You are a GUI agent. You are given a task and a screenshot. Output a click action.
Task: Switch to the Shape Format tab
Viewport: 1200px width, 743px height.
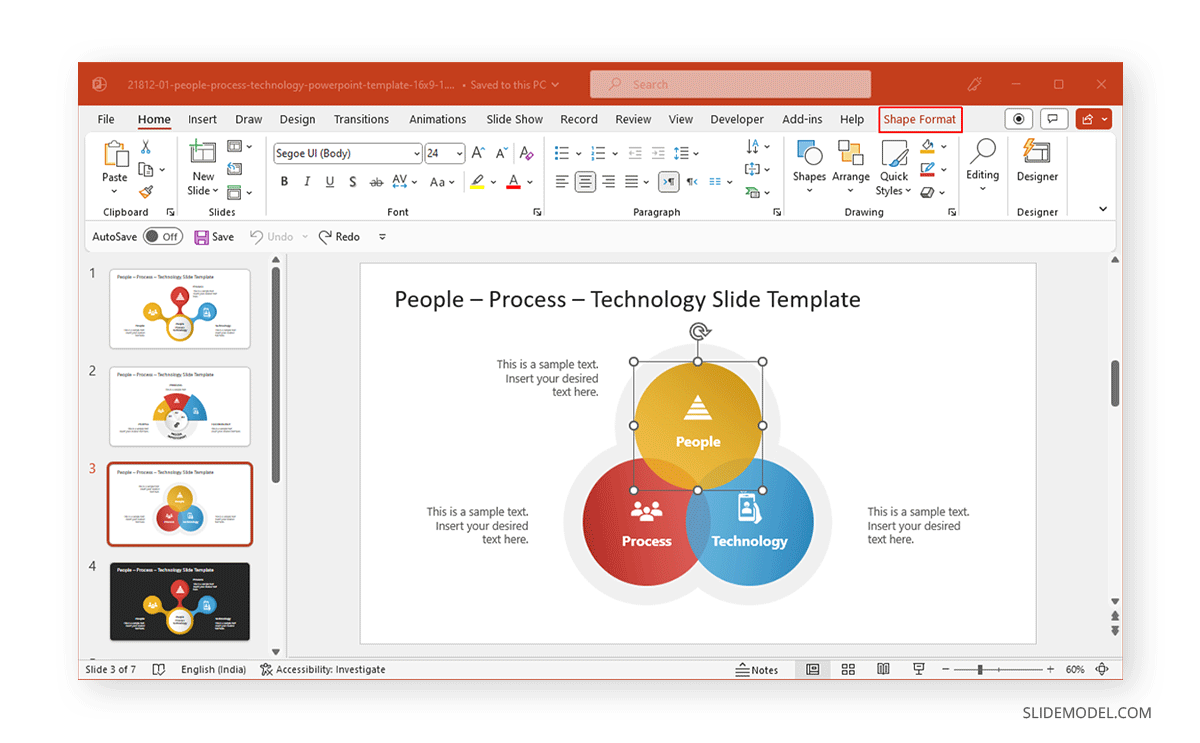tap(919, 119)
